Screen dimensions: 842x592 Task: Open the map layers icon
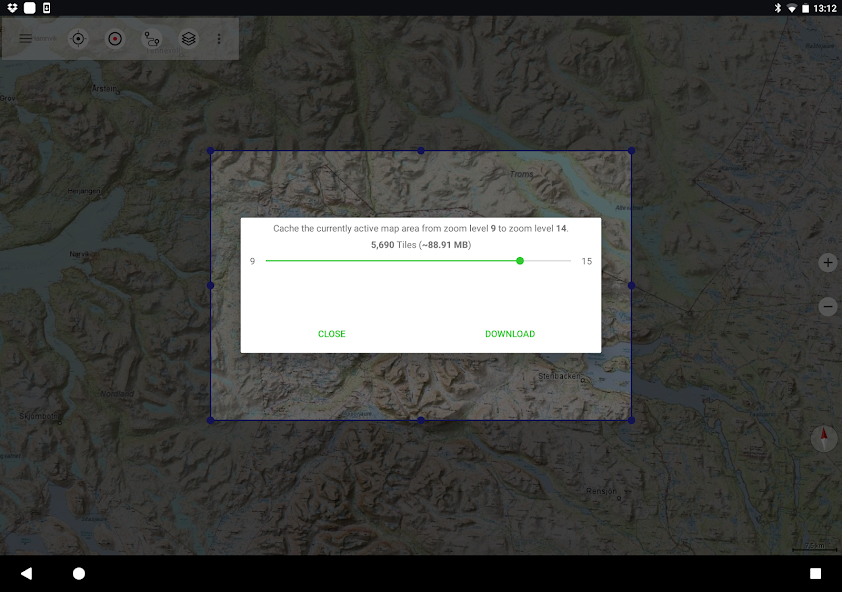[x=188, y=39]
